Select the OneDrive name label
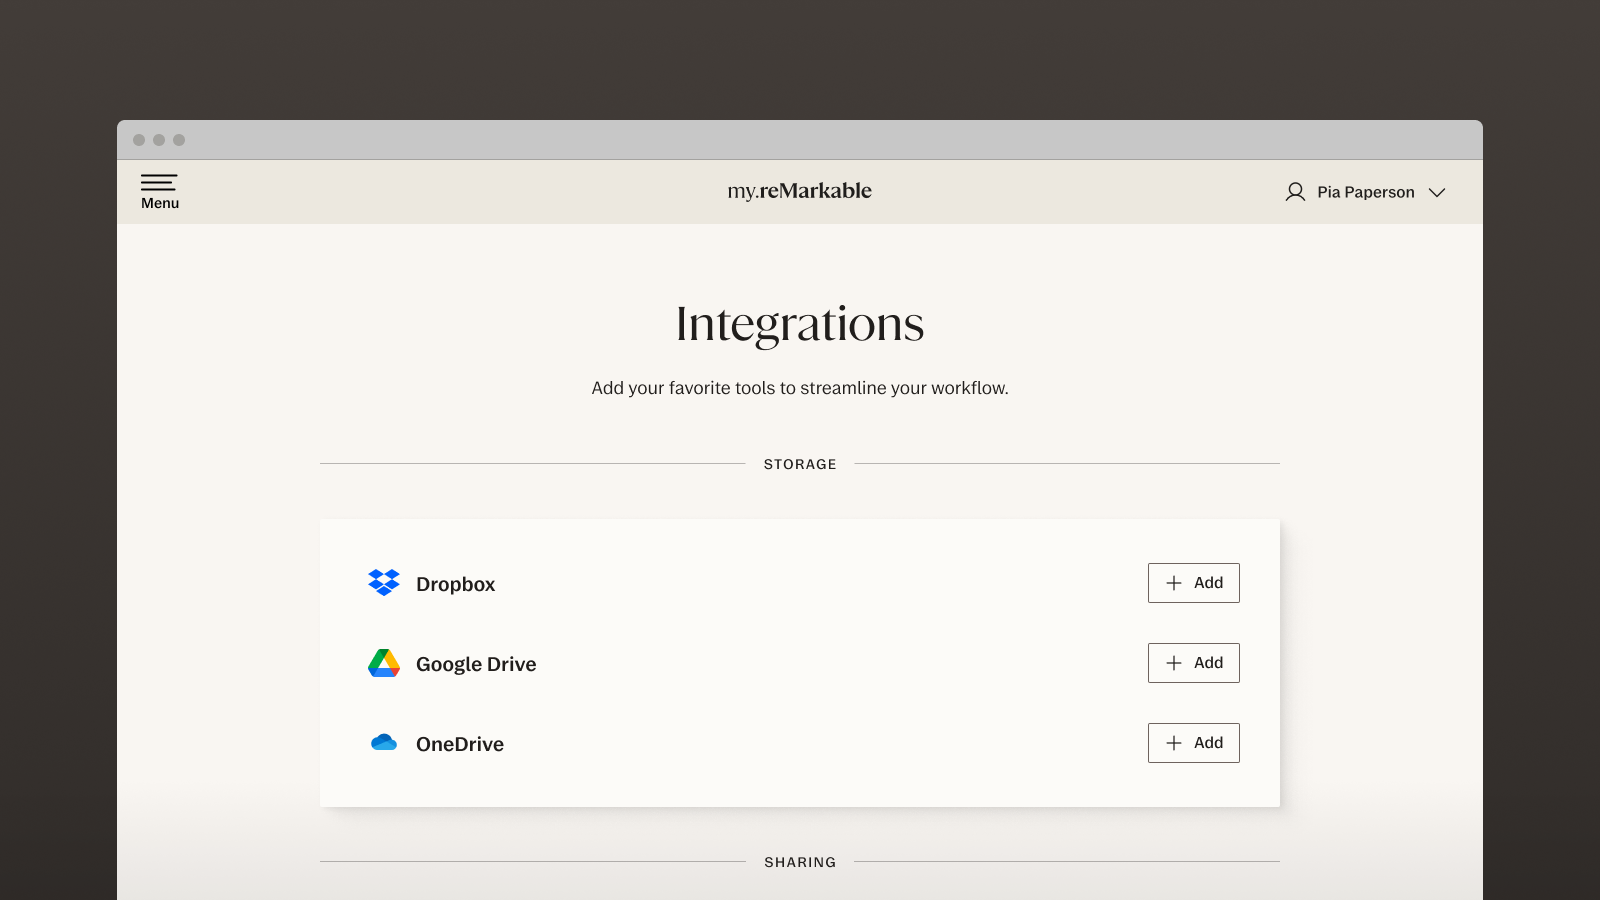Screen dimensions: 1600x900 pos(460,744)
